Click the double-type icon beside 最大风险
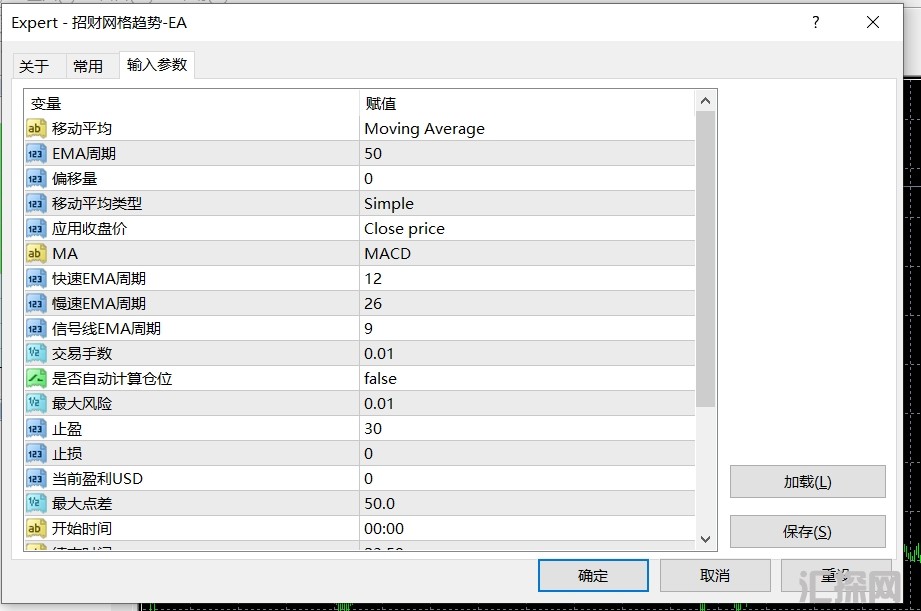The height and width of the screenshot is (611, 921). click(x=35, y=404)
